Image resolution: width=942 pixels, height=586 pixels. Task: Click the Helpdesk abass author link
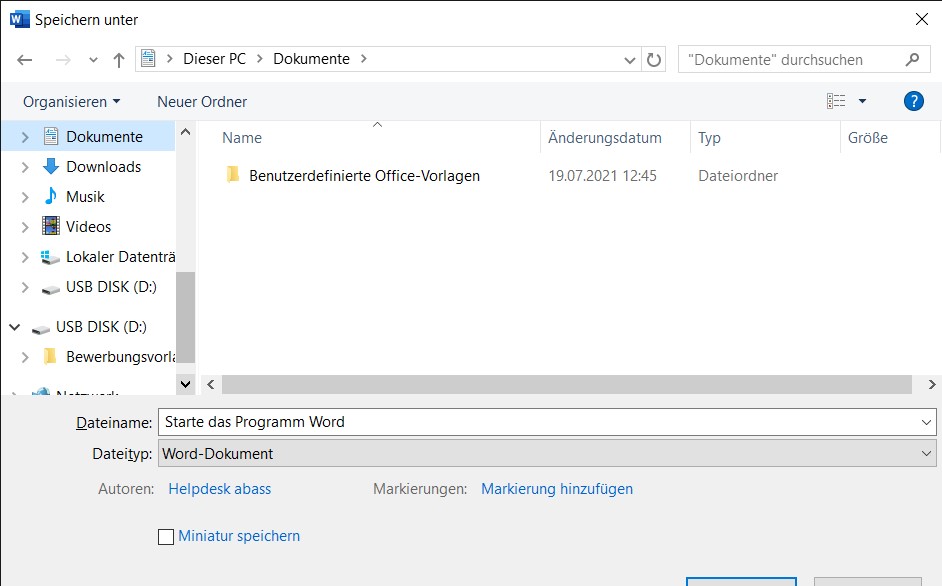point(219,489)
